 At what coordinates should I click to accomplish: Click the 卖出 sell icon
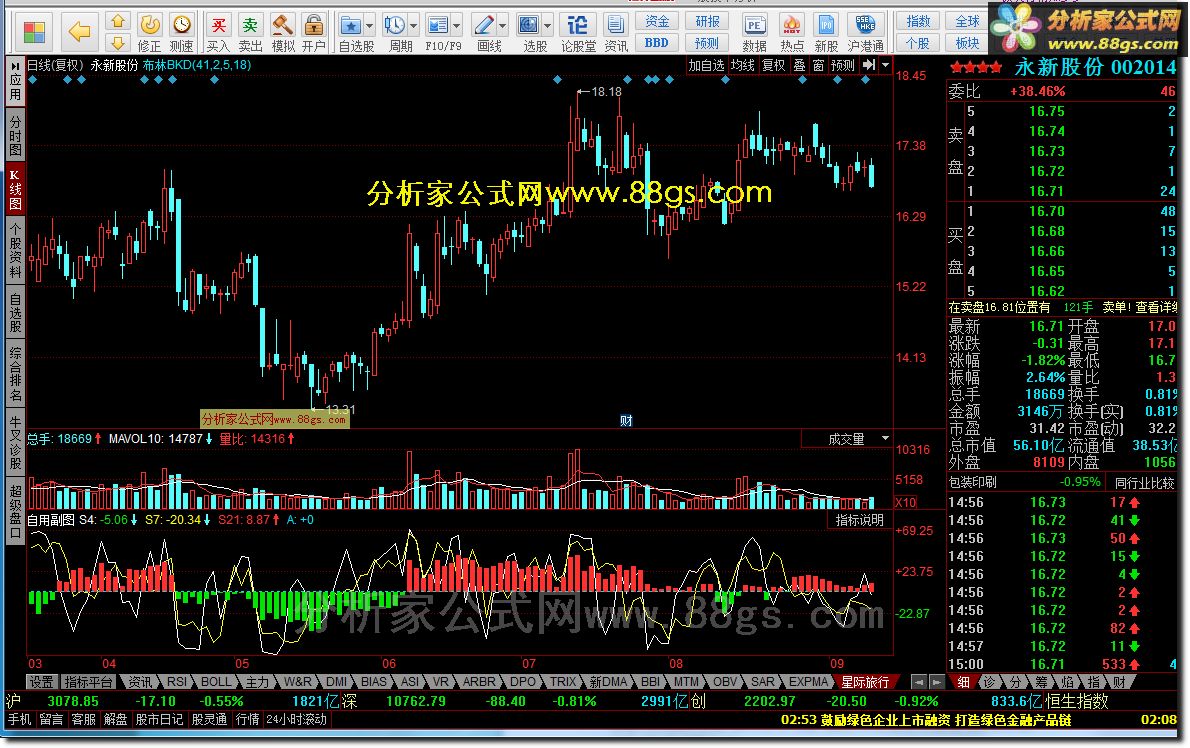coord(250,33)
